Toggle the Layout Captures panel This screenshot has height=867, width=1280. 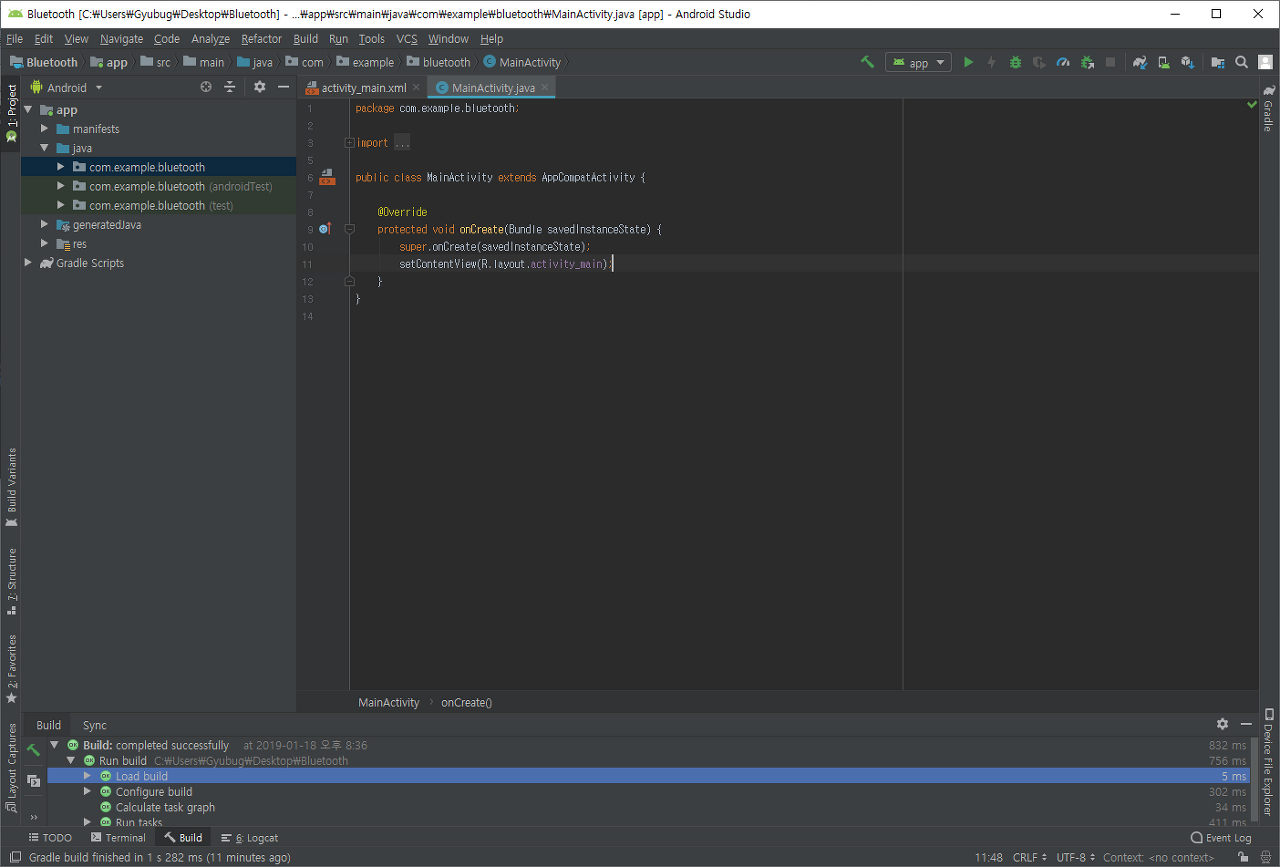click(11, 768)
